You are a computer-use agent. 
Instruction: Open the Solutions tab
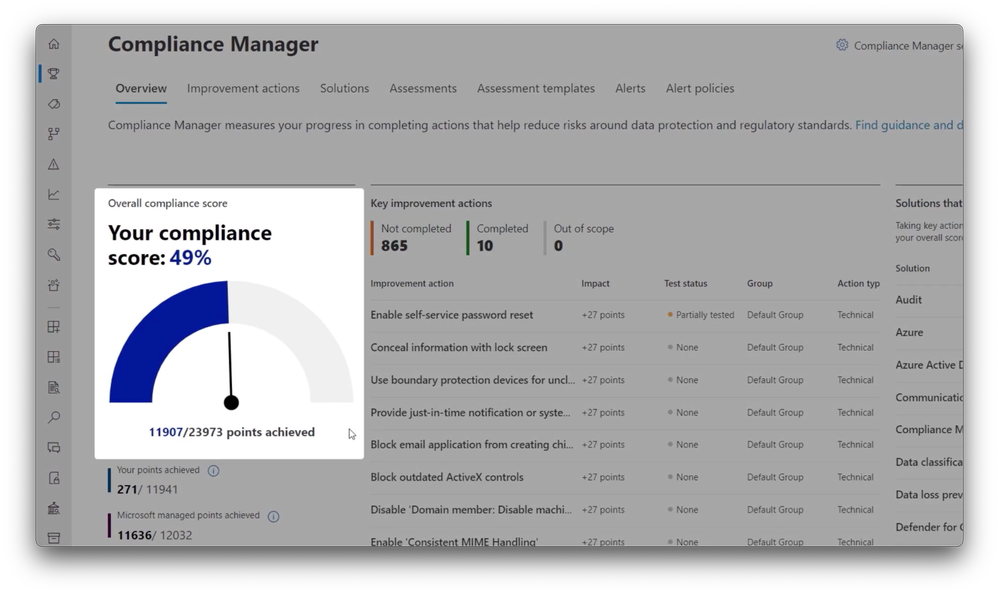click(x=344, y=89)
